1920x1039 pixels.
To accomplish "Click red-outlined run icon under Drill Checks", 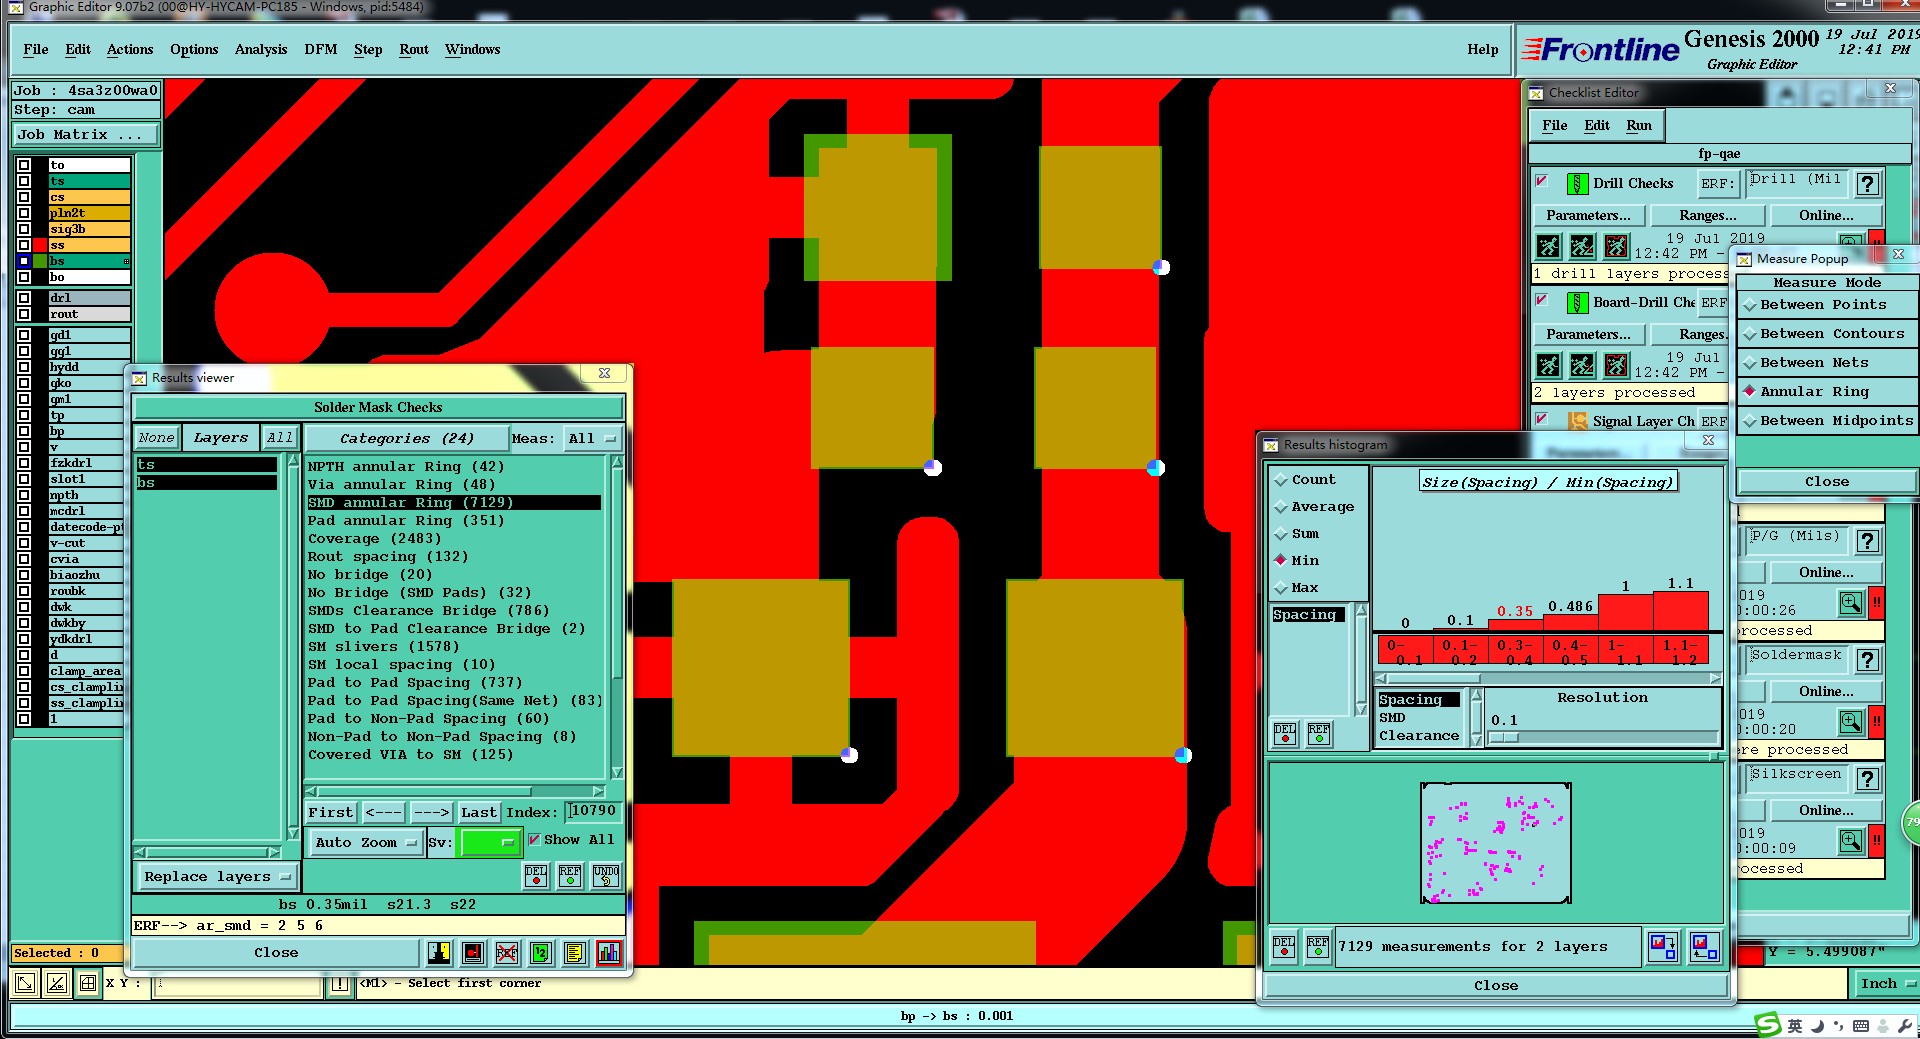I will point(1616,246).
